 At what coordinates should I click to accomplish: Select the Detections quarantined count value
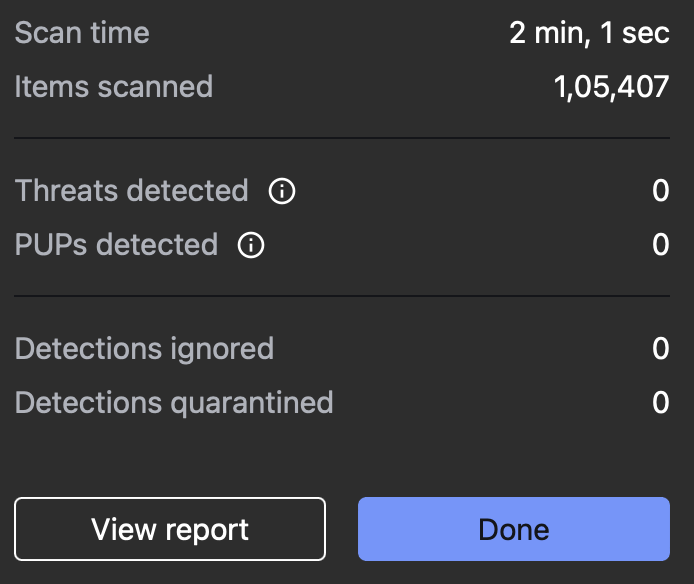pos(660,402)
